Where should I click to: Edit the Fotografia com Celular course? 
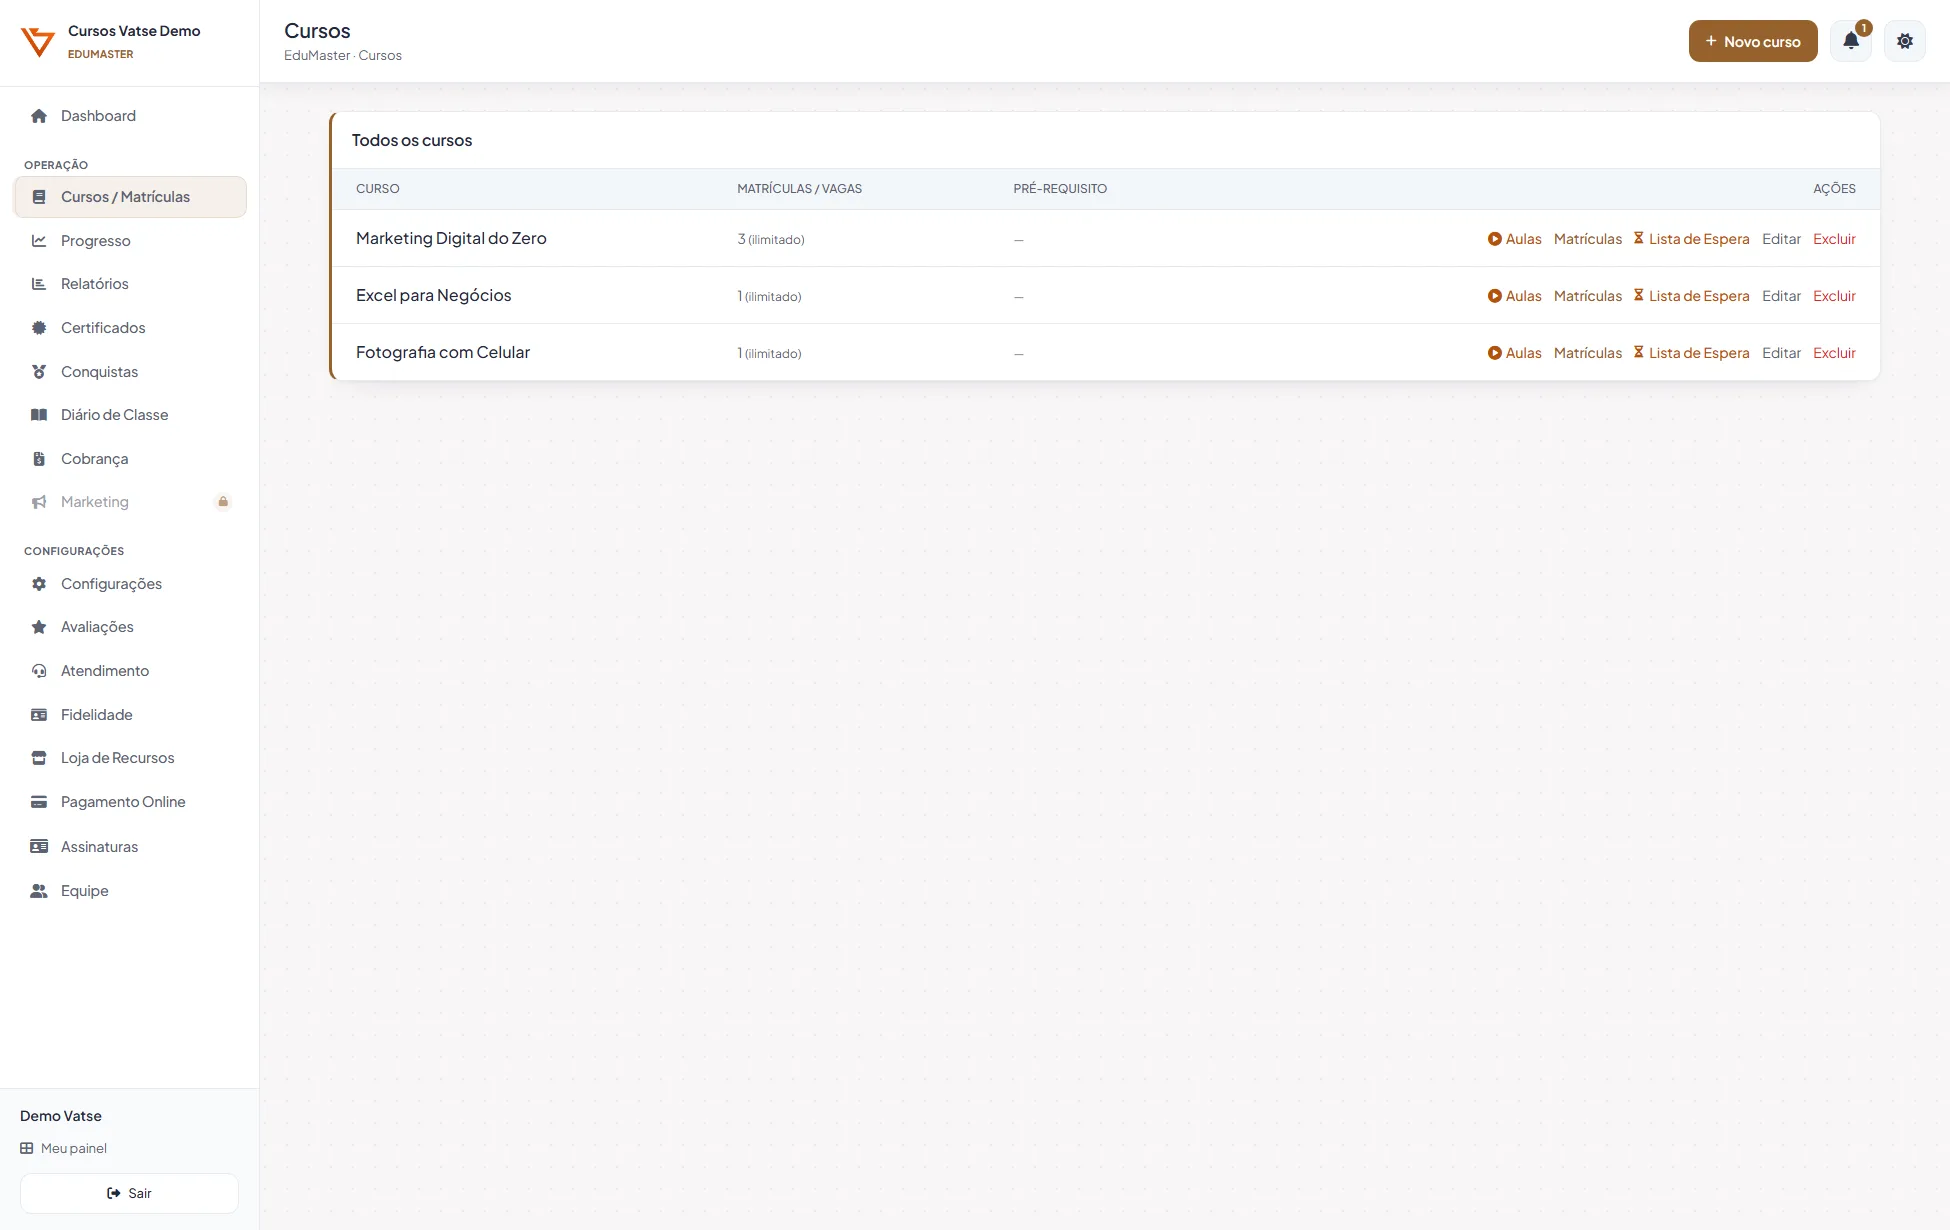[1781, 353]
